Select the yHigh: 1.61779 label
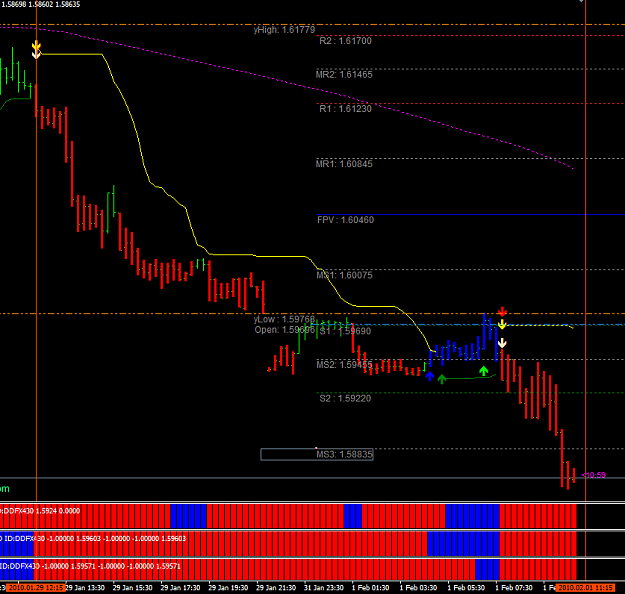 [284, 30]
